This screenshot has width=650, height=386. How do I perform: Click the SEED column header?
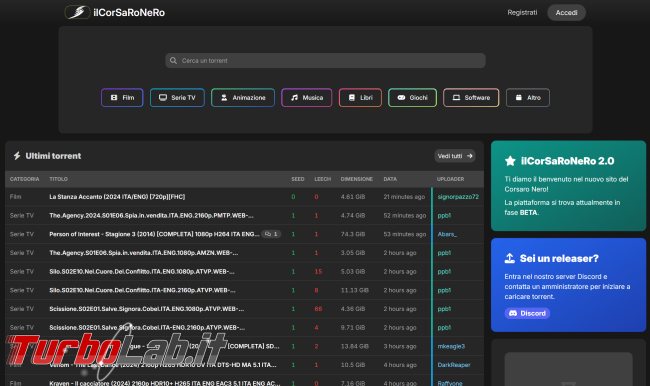tap(298, 179)
